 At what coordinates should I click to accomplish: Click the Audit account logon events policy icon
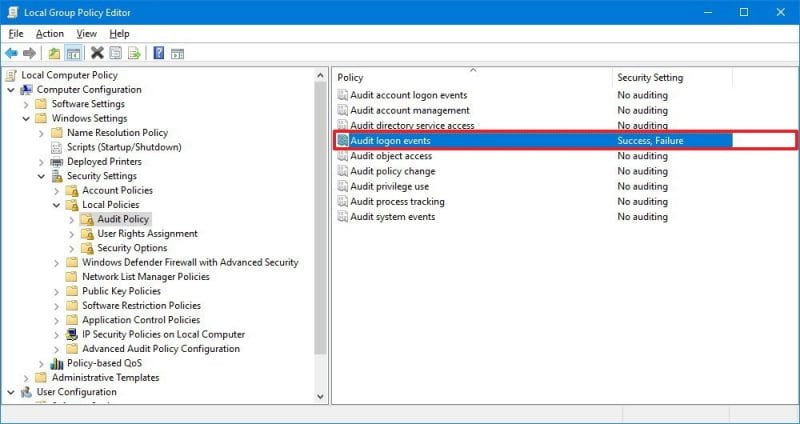[x=343, y=95]
